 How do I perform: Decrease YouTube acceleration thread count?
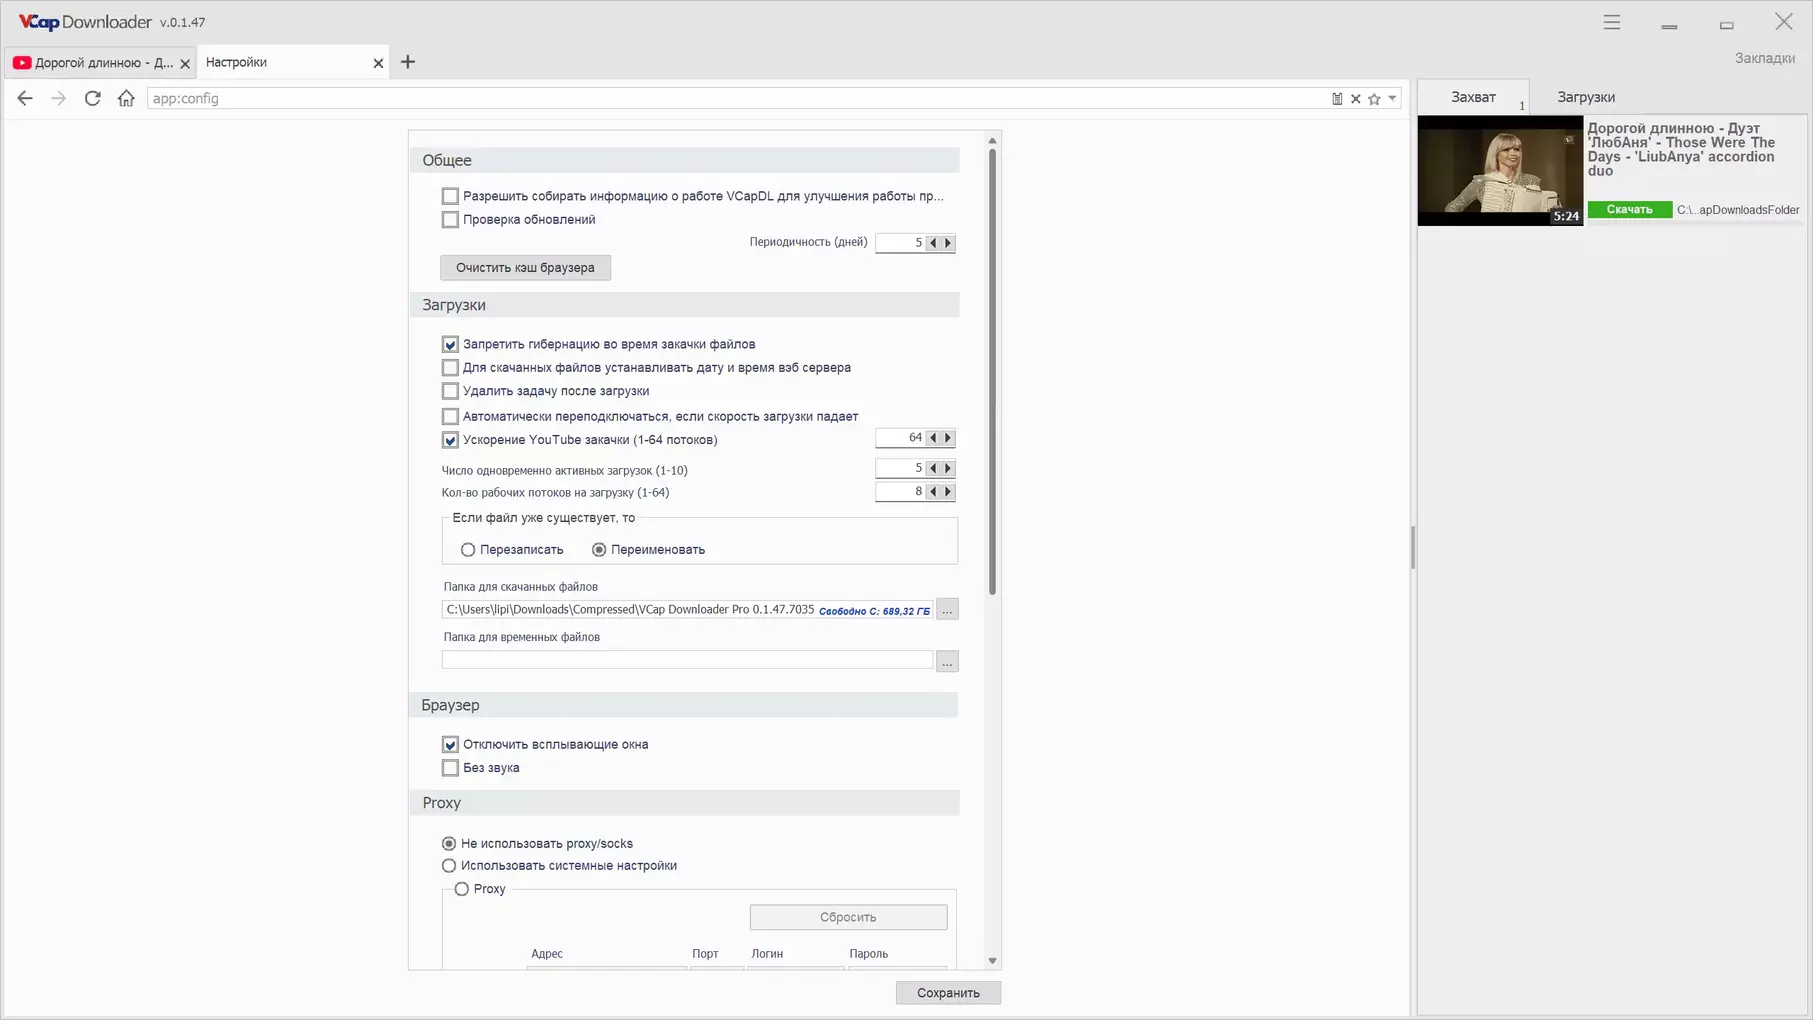click(933, 438)
